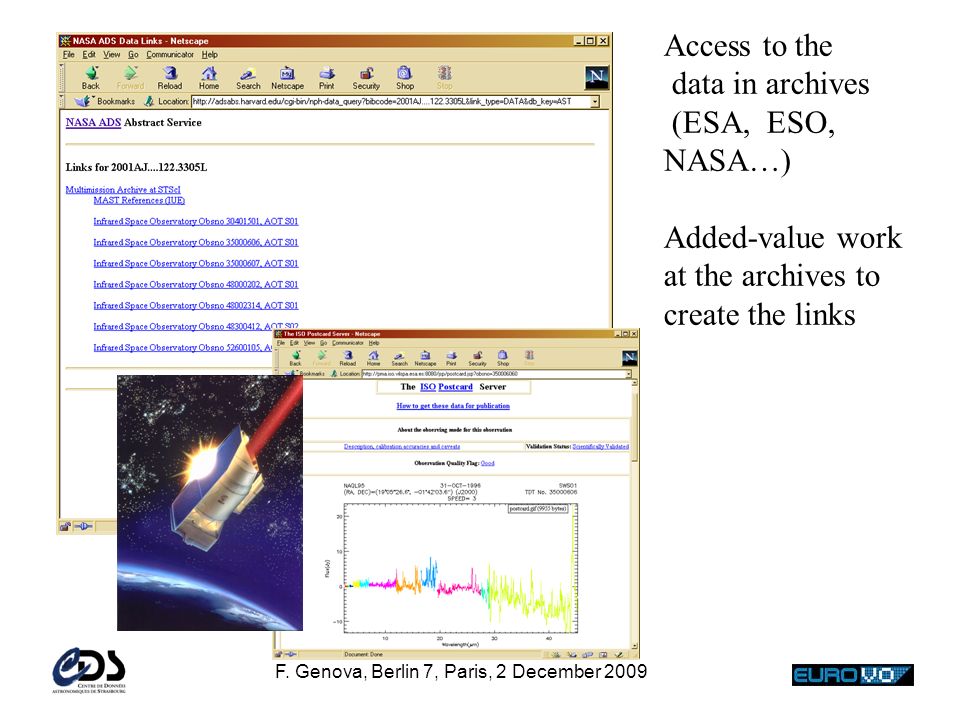Open Postcard link in Postcard Server heading
The height and width of the screenshot is (720, 960).
point(456,387)
